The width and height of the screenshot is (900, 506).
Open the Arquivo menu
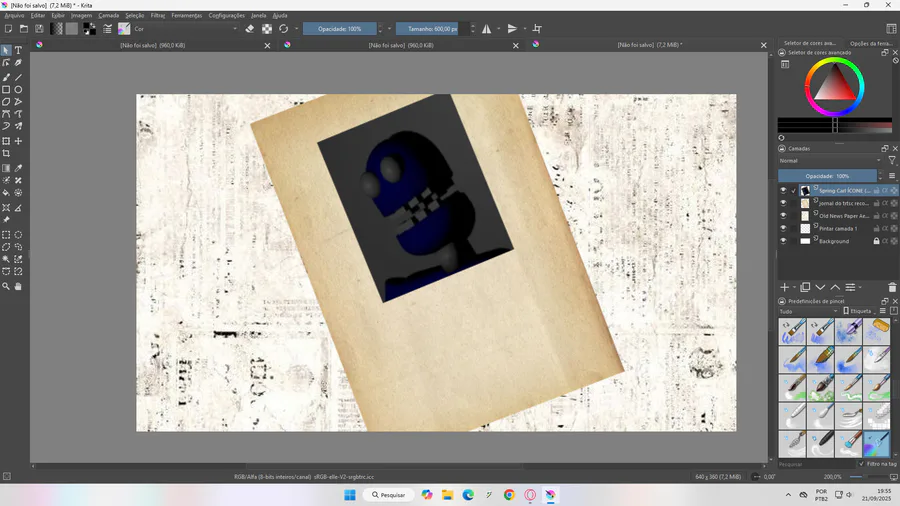coord(14,15)
